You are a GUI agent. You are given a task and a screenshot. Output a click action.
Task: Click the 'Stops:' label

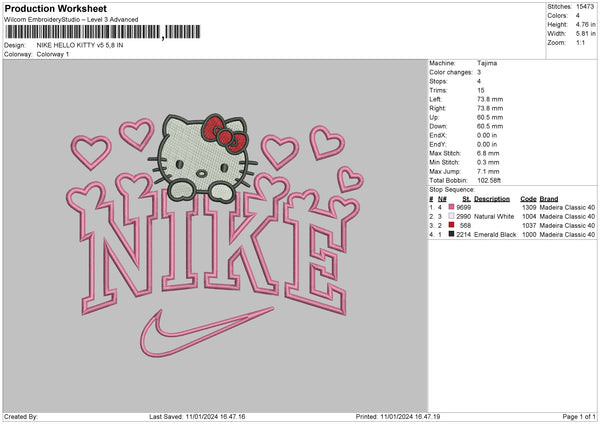[438, 81]
